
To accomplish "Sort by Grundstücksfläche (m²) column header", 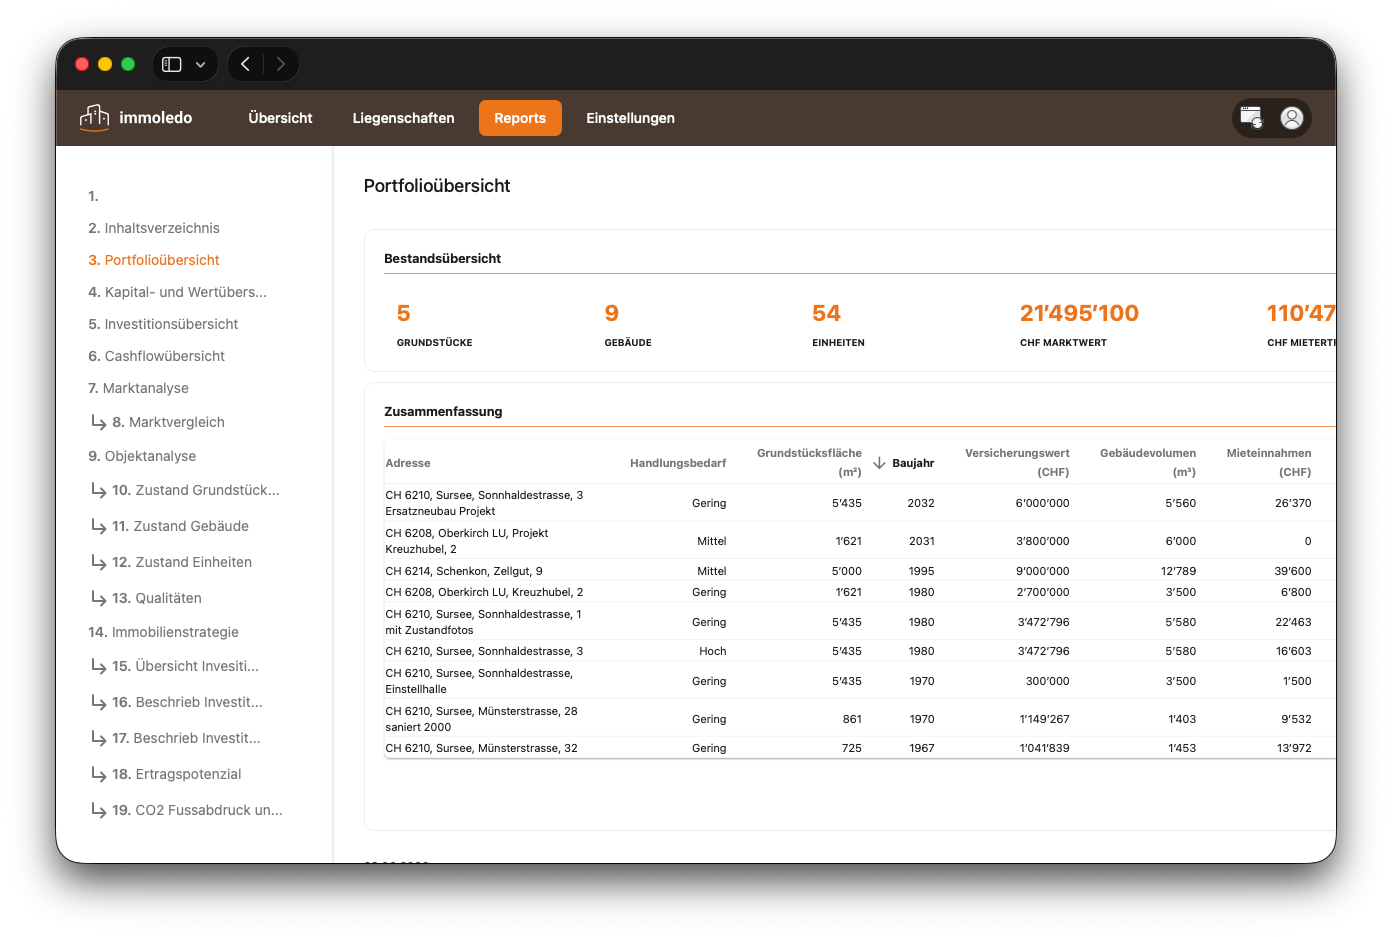I will click(809, 463).
